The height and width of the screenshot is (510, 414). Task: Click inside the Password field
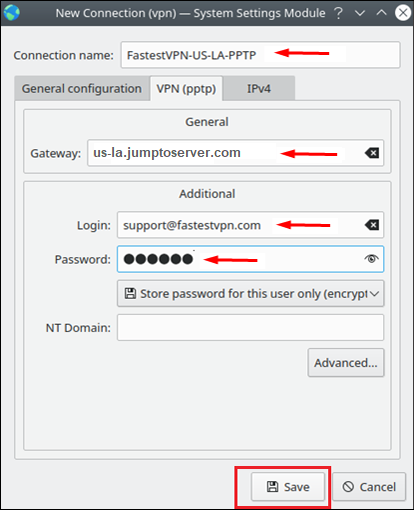coord(251,259)
